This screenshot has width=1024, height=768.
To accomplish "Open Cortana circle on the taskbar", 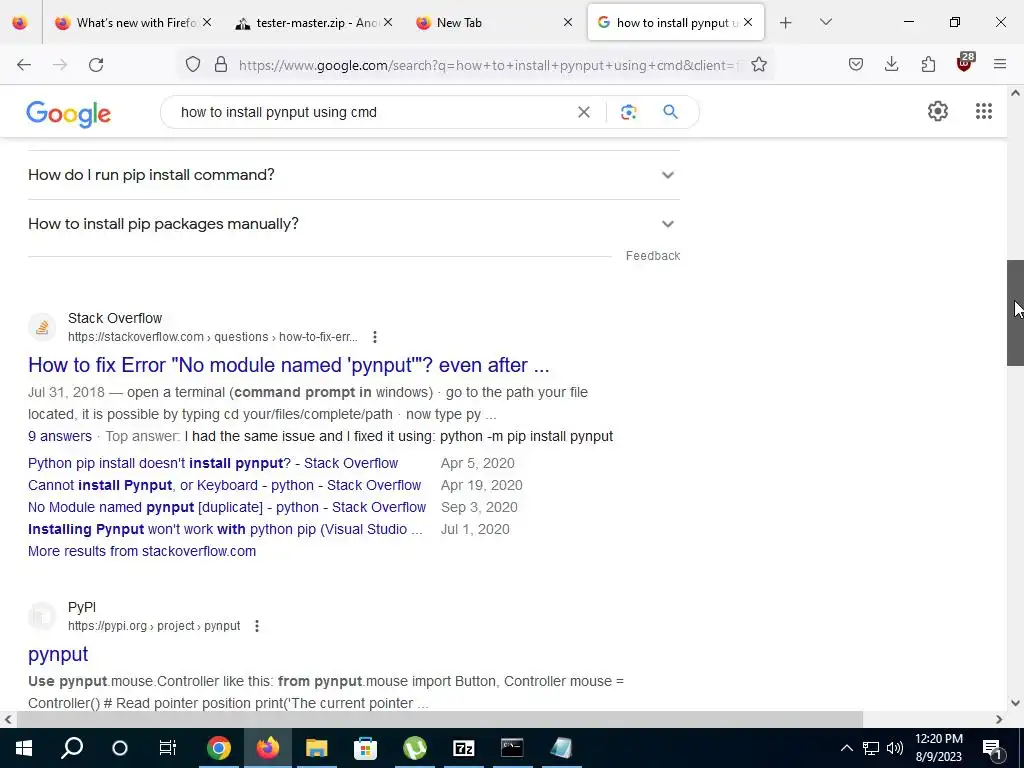I will (x=120, y=748).
